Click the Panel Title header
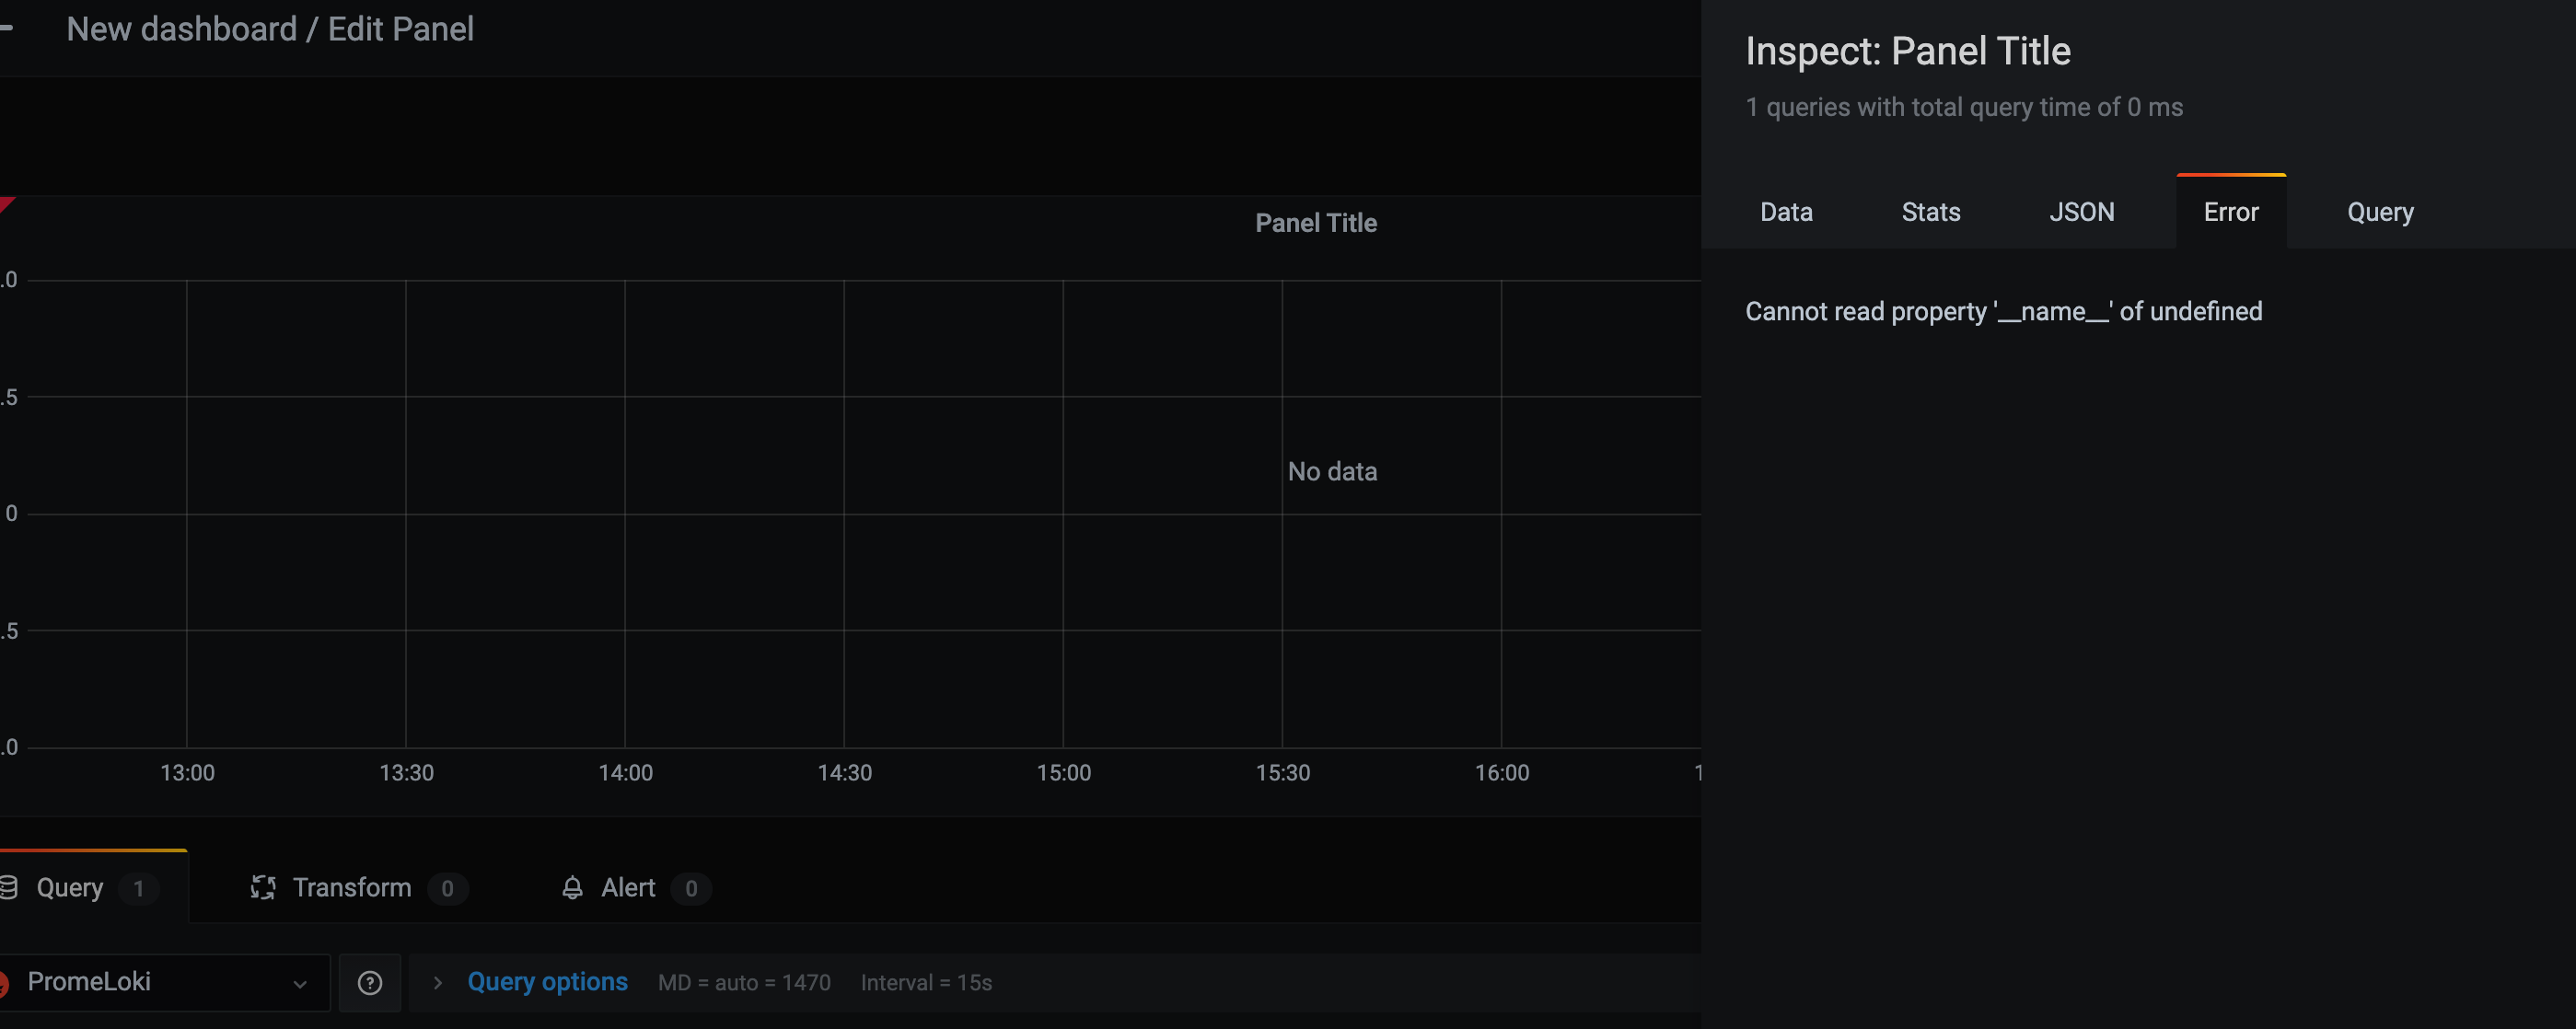This screenshot has width=2576, height=1029. click(1316, 223)
